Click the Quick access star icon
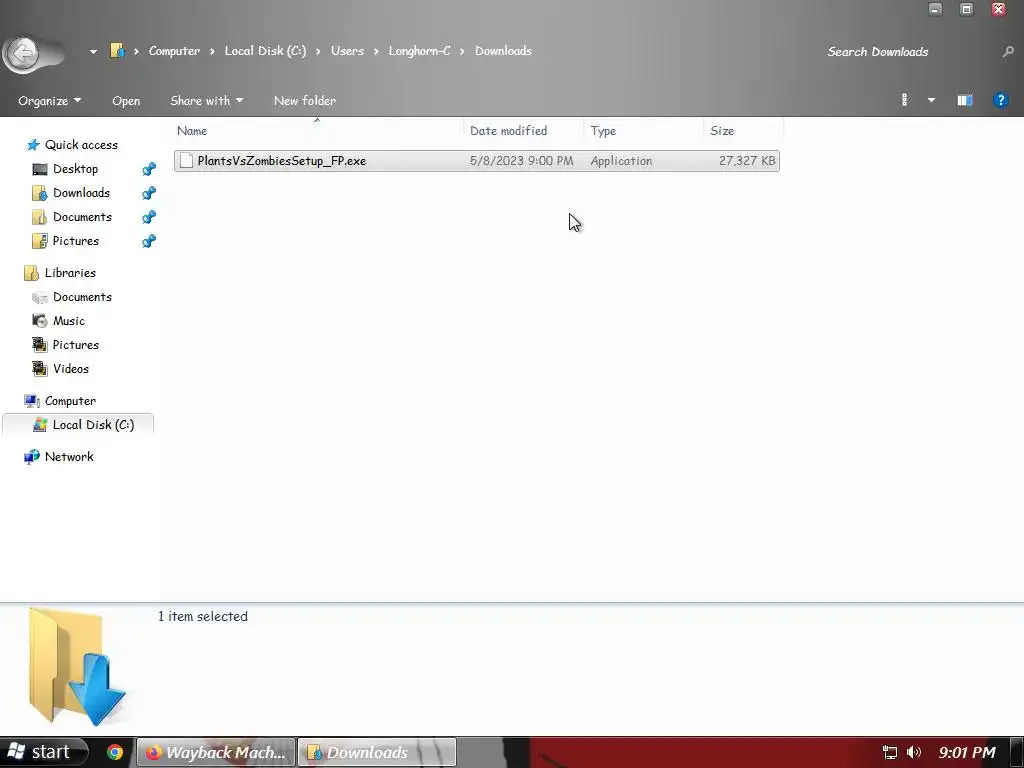The width and height of the screenshot is (1024, 768). [33, 145]
